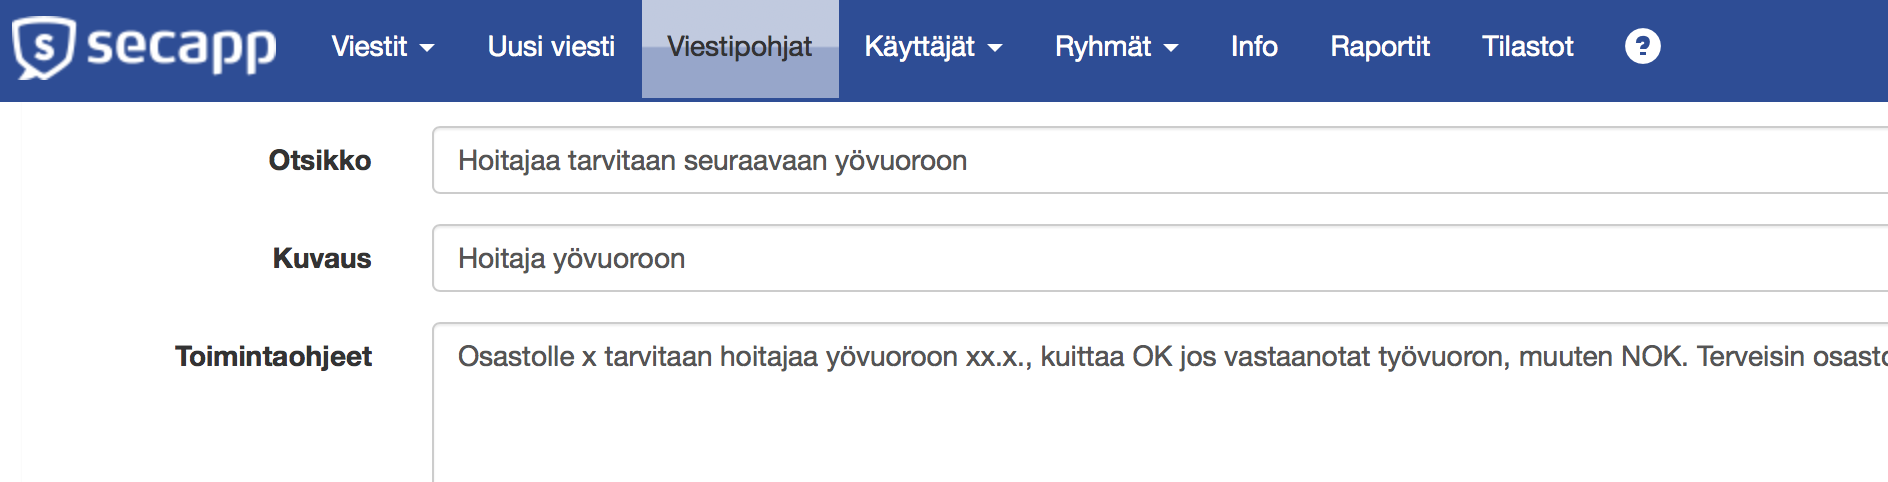1888x482 pixels.
Task: Expand the caret arrow beside Ryhmät
Action: coord(1171,48)
